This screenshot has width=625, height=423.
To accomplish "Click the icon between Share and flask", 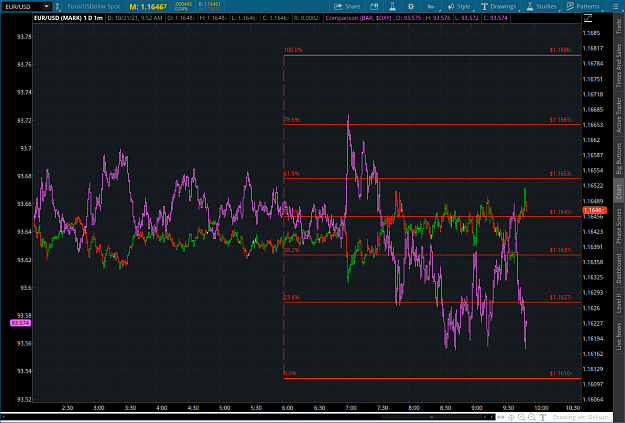I will coord(374,6).
